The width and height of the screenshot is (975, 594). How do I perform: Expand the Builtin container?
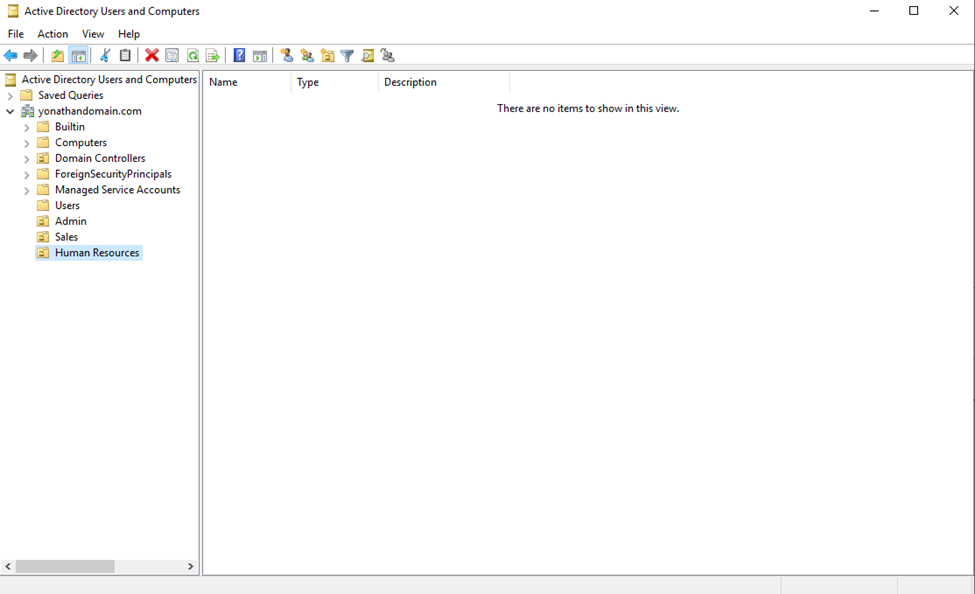click(x=27, y=128)
